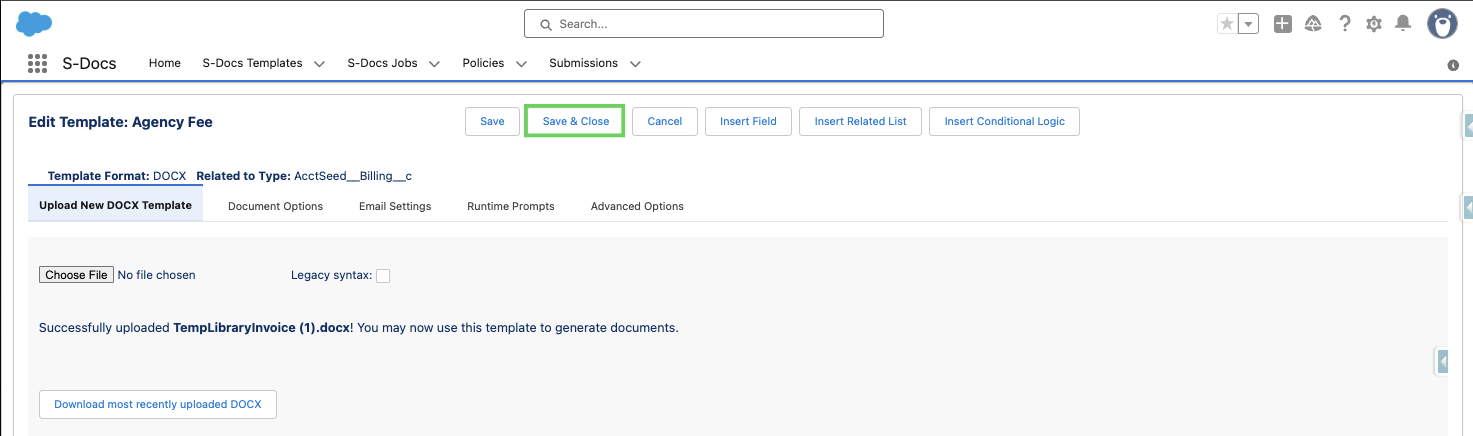Open the user profile avatar
The height and width of the screenshot is (436, 1473).
[x=1441, y=24]
